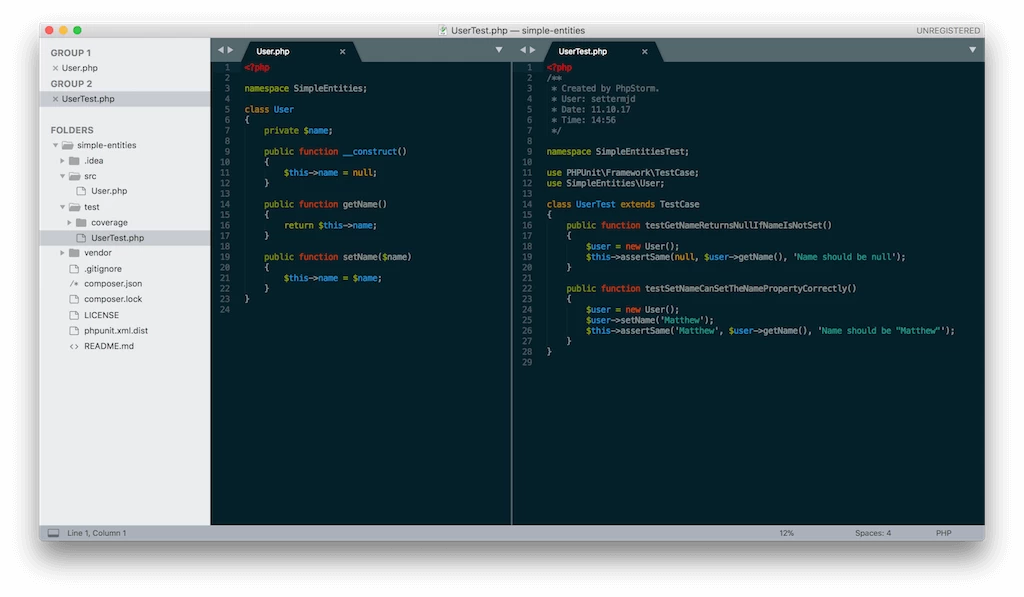Open right pane tab list dropdown arrow

pos(972,50)
